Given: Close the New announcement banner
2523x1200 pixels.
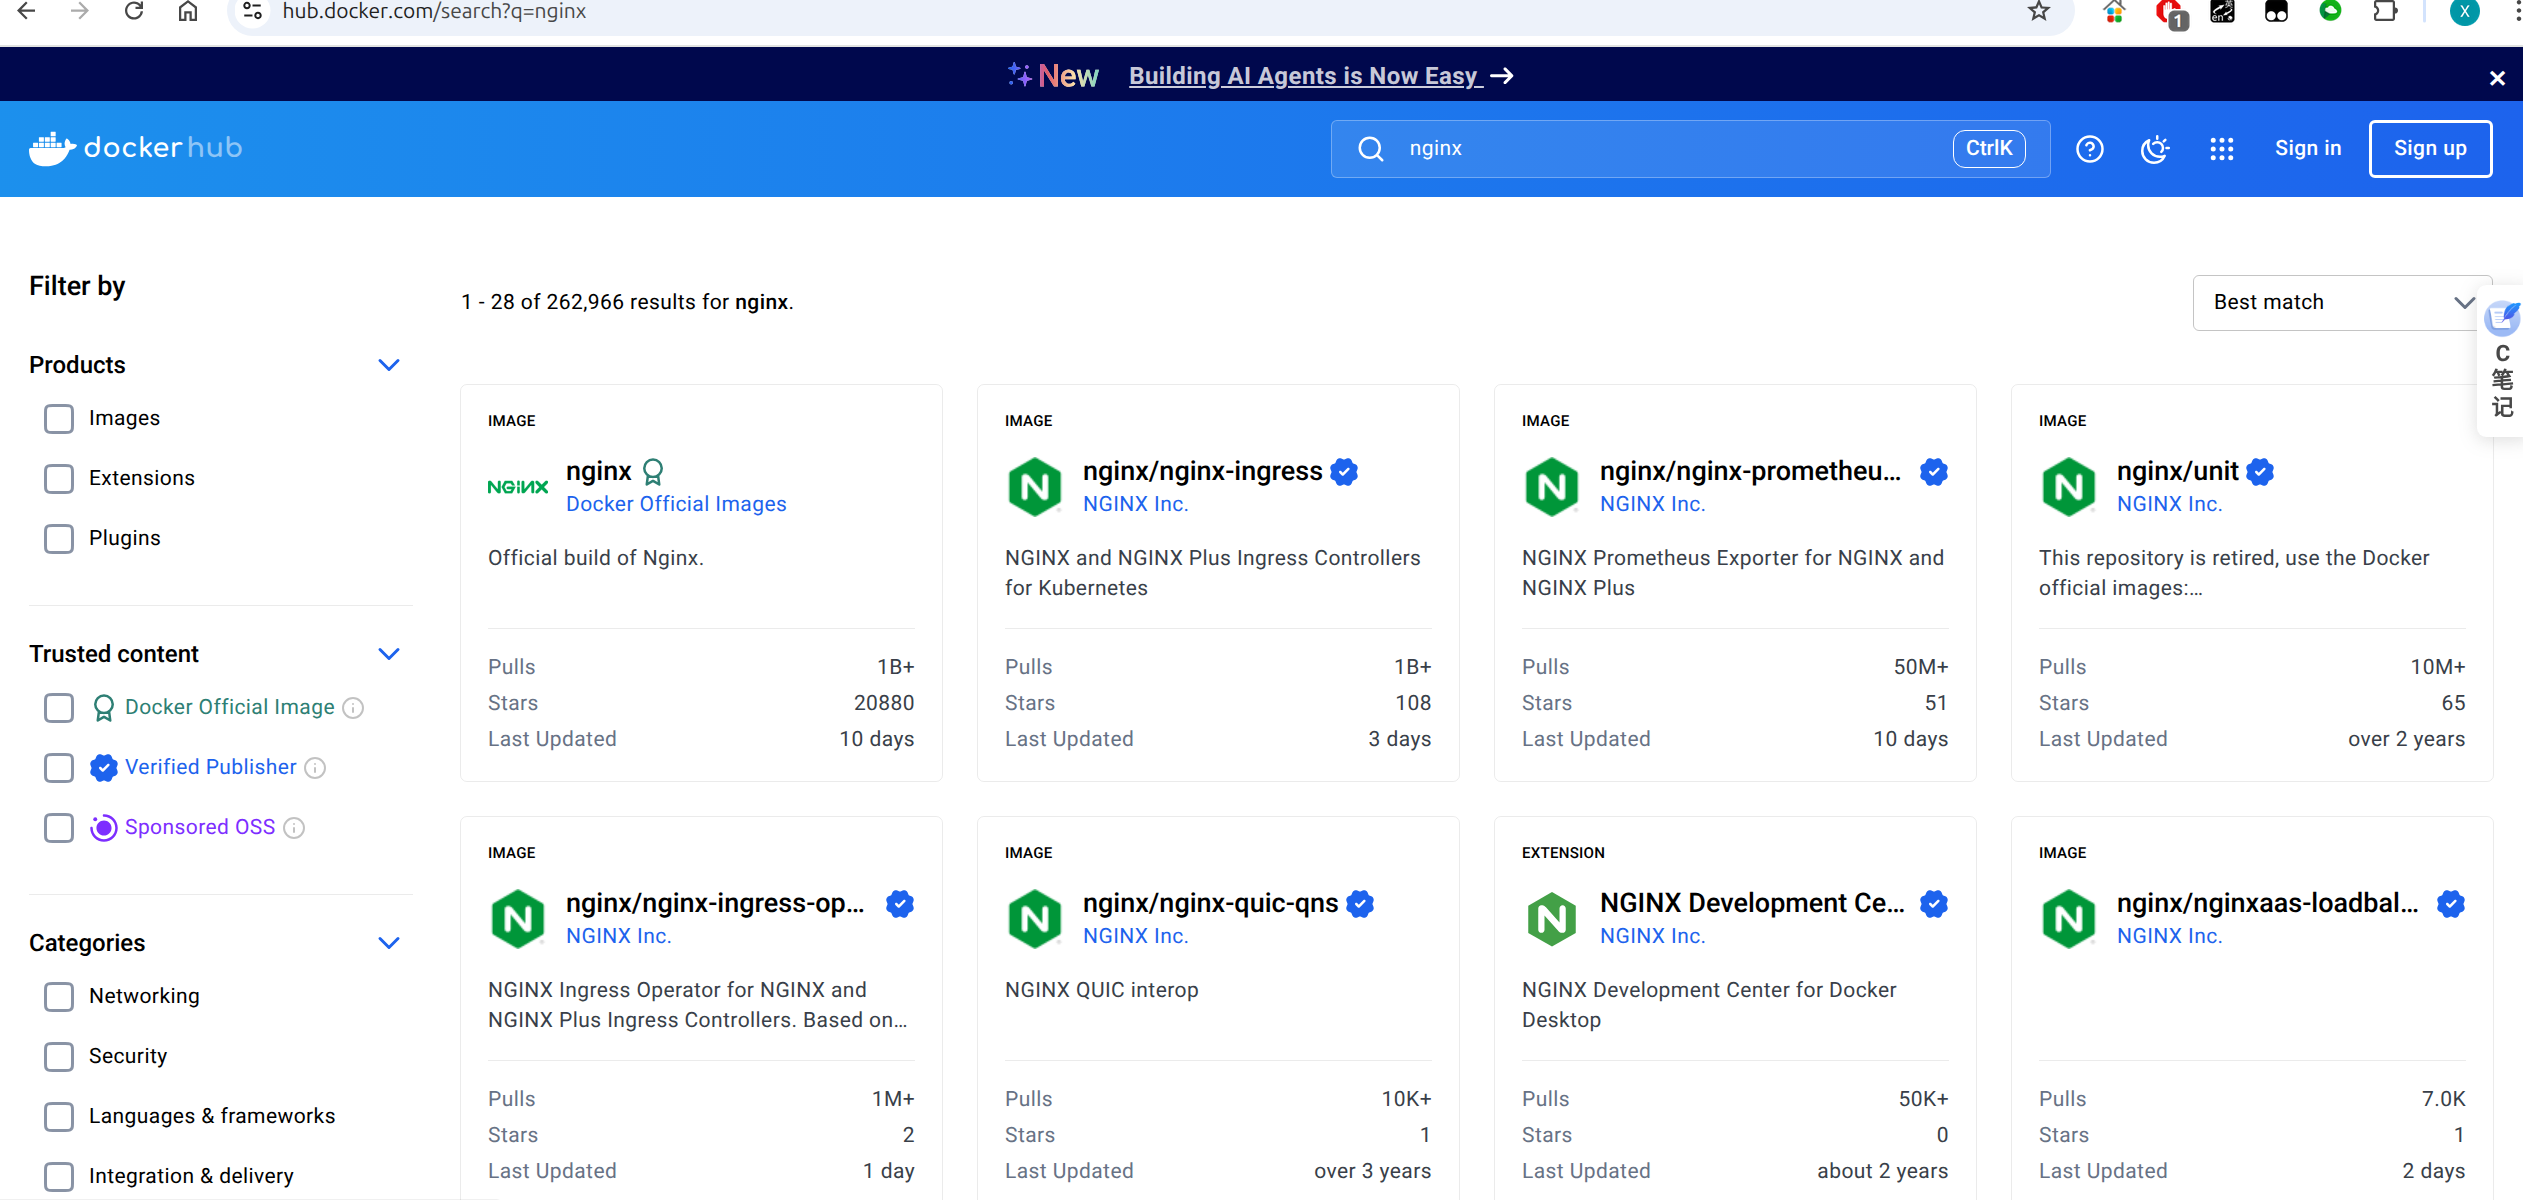Looking at the screenshot, I should point(2497,78).
